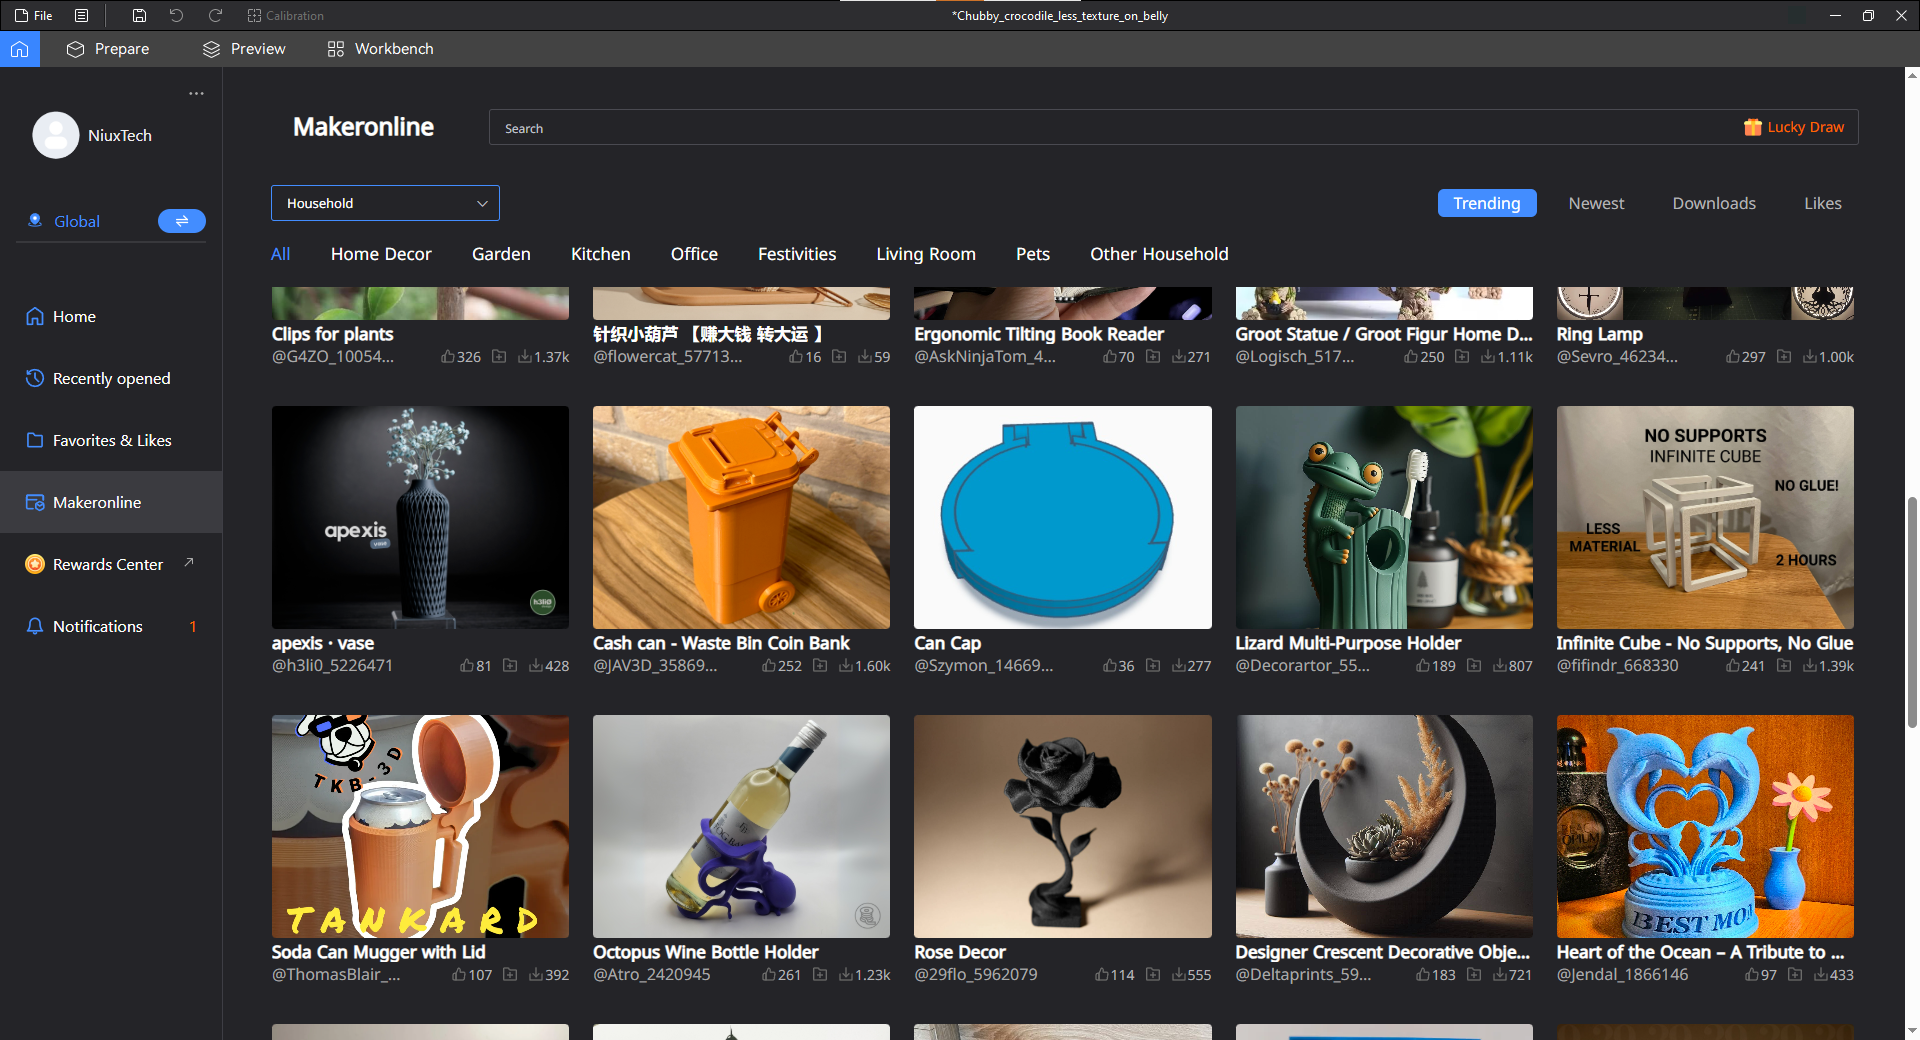Click the download icon on Can Cap card
The width and height of the screenshot is (1920, 1040).
pos(1178,665)
